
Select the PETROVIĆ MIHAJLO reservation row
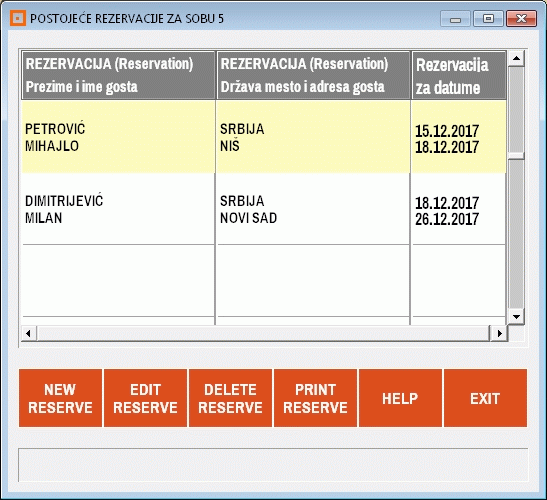263,137
